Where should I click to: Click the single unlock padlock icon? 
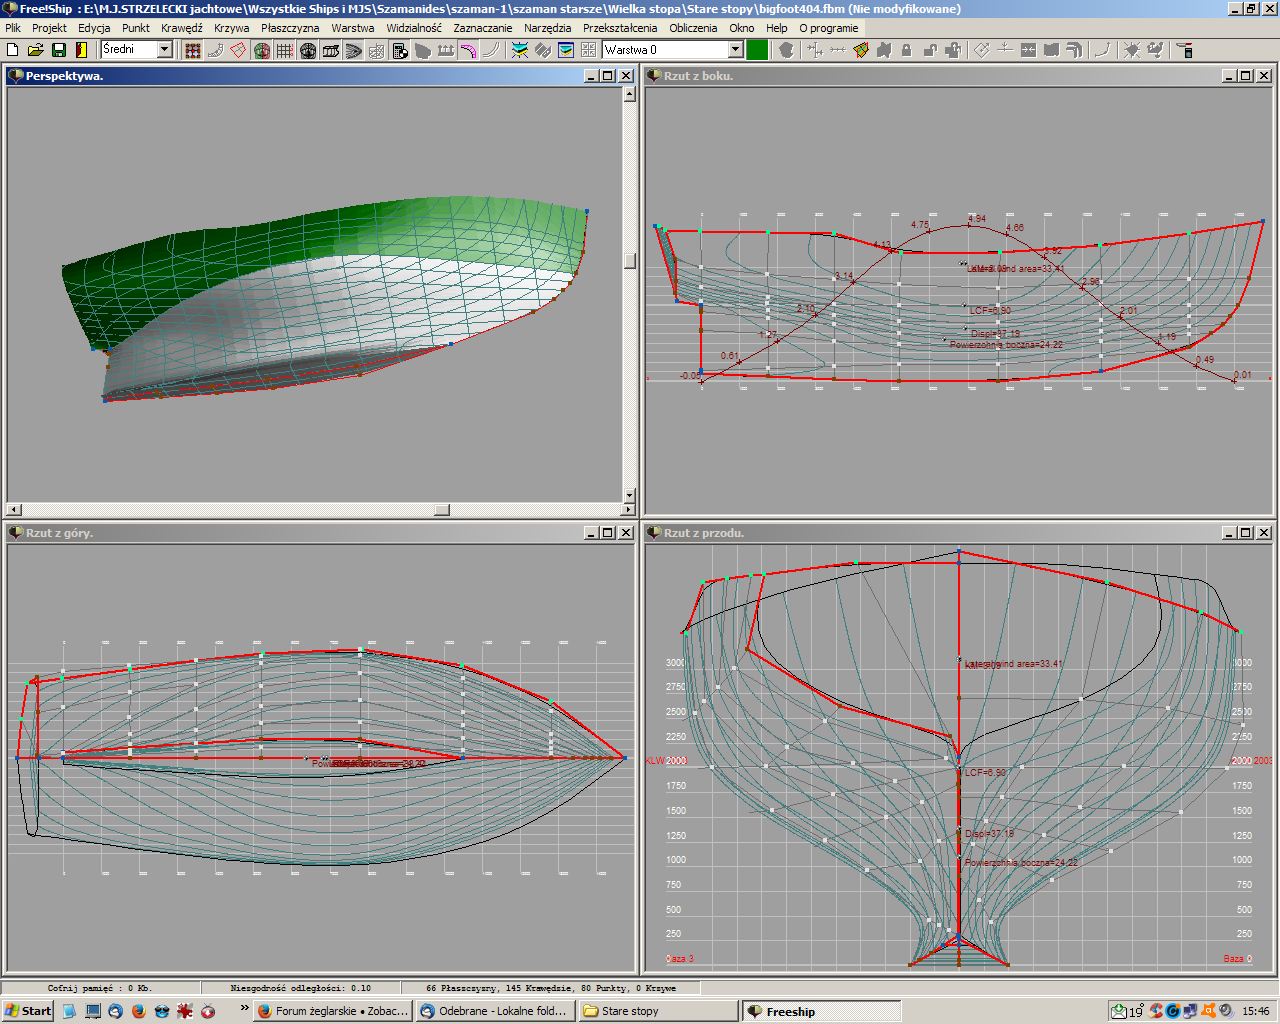pos(930,50)
